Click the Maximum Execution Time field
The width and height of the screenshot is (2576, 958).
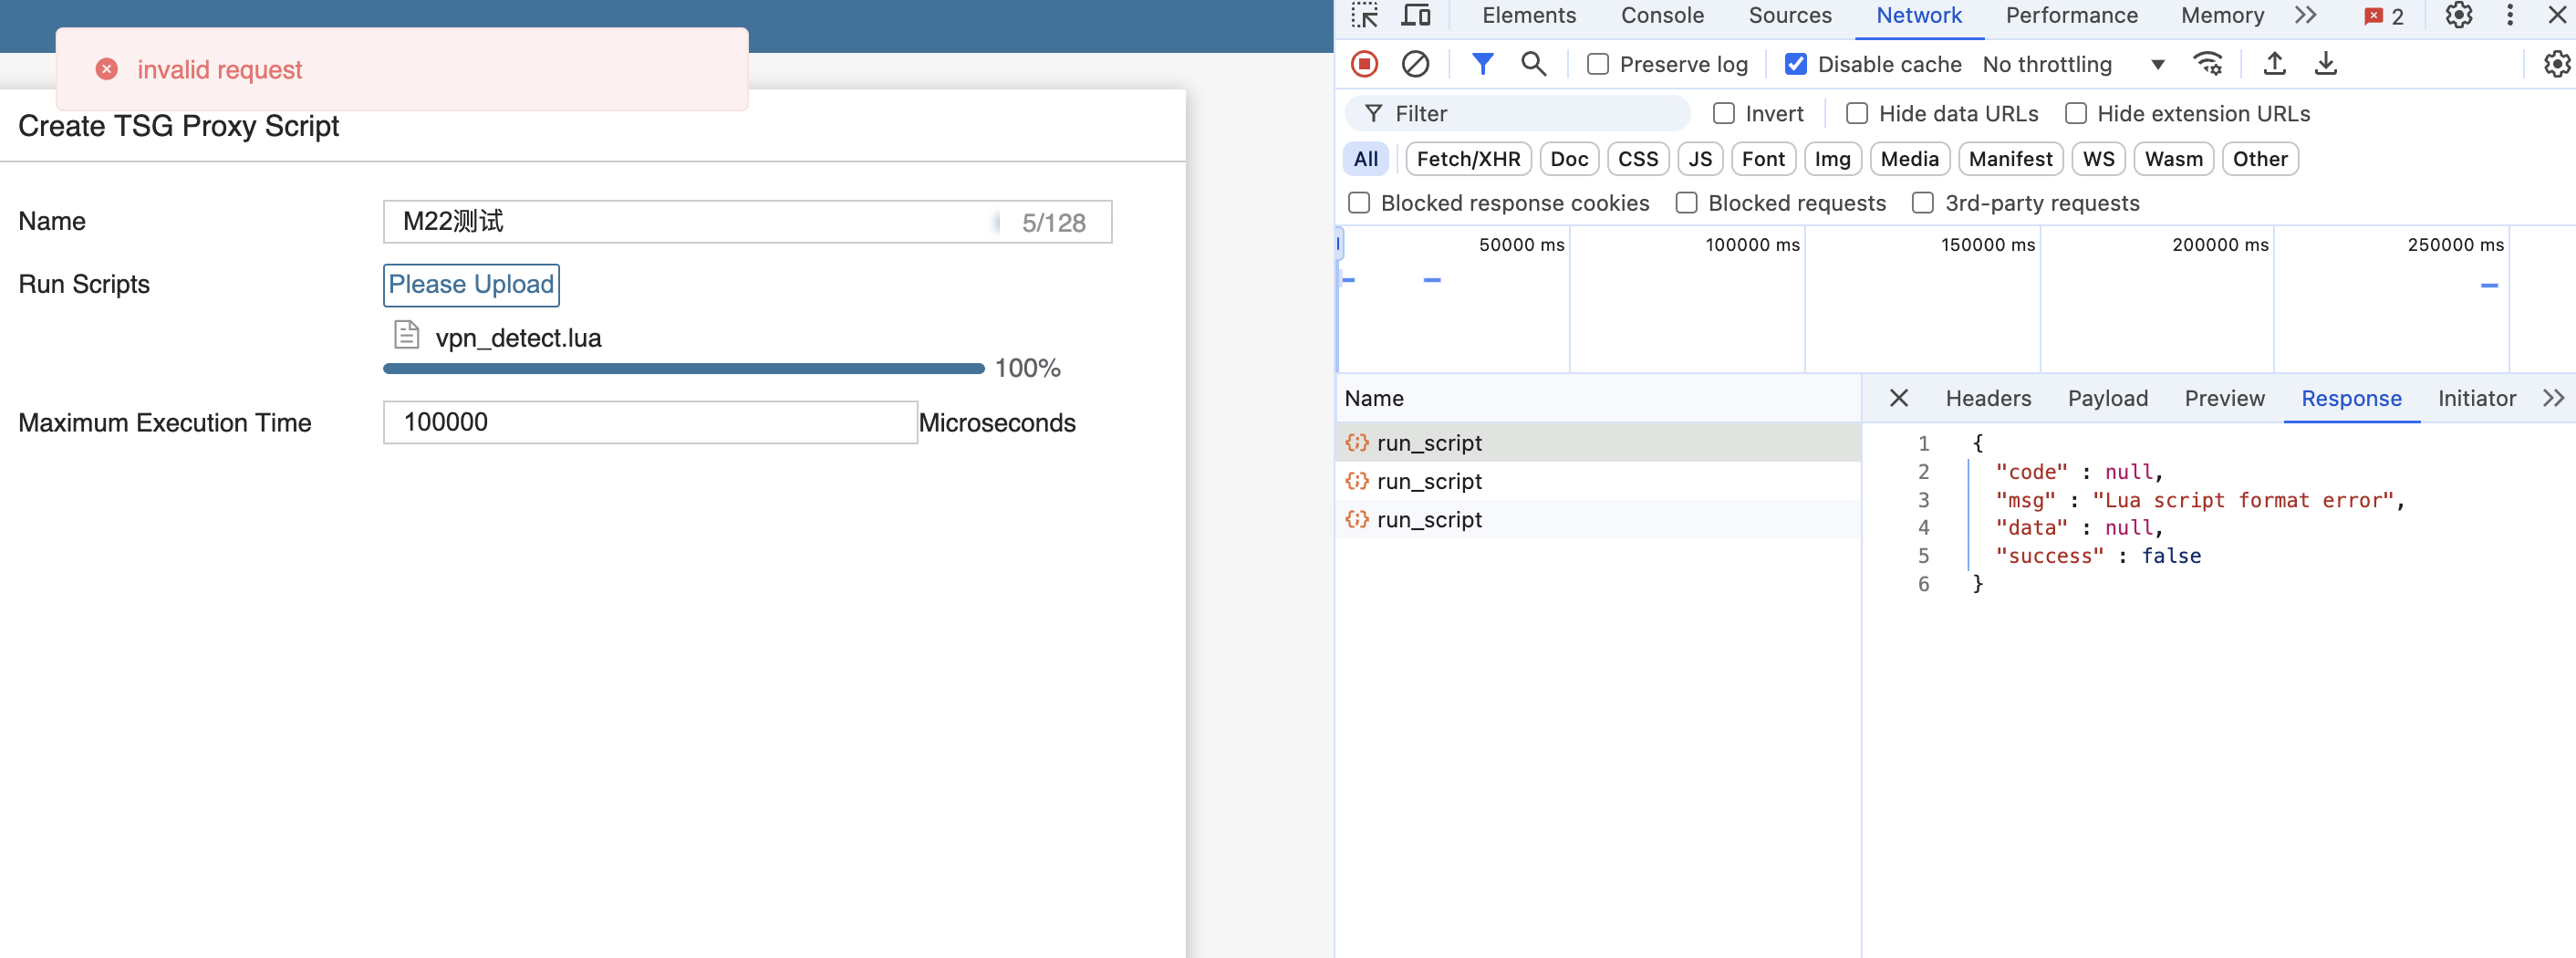650,422
